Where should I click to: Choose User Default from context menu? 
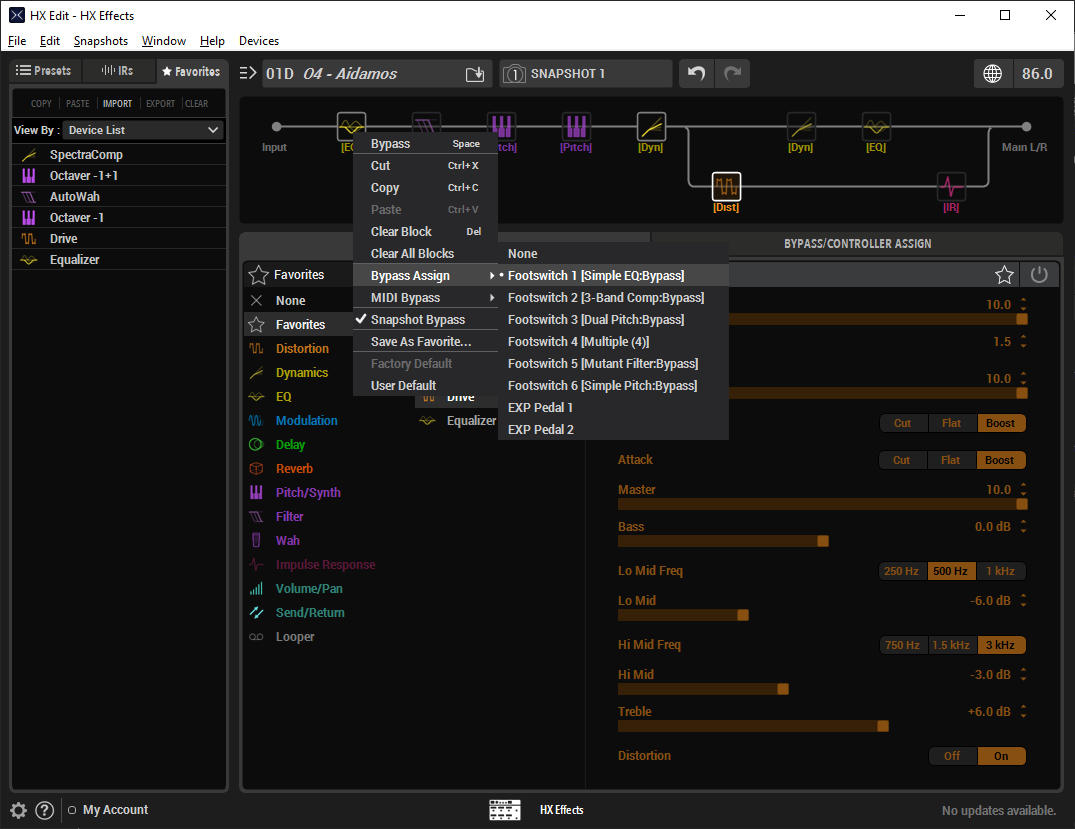click(425, 385)
